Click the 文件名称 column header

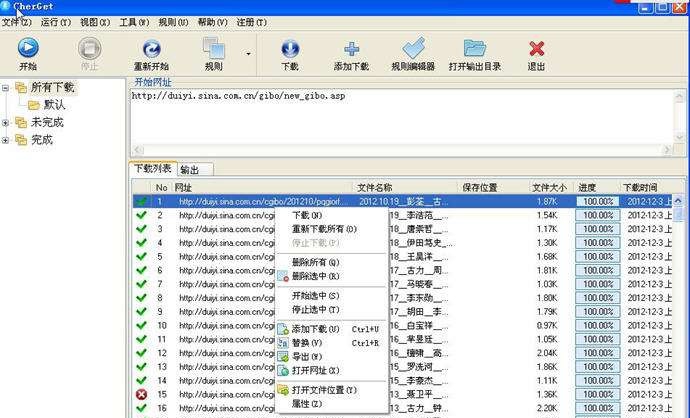pos(405,187)
